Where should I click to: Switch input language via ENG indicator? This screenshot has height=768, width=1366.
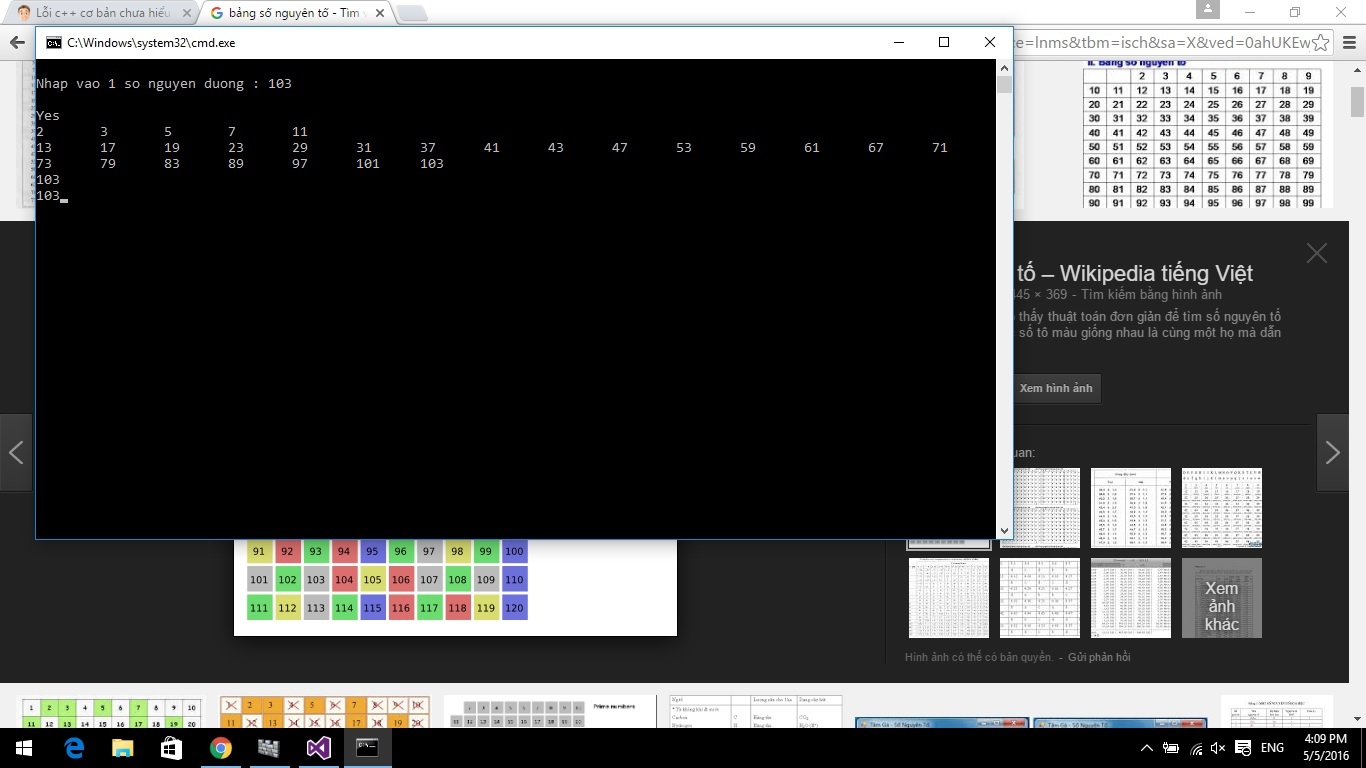[x=1271, y=748]
